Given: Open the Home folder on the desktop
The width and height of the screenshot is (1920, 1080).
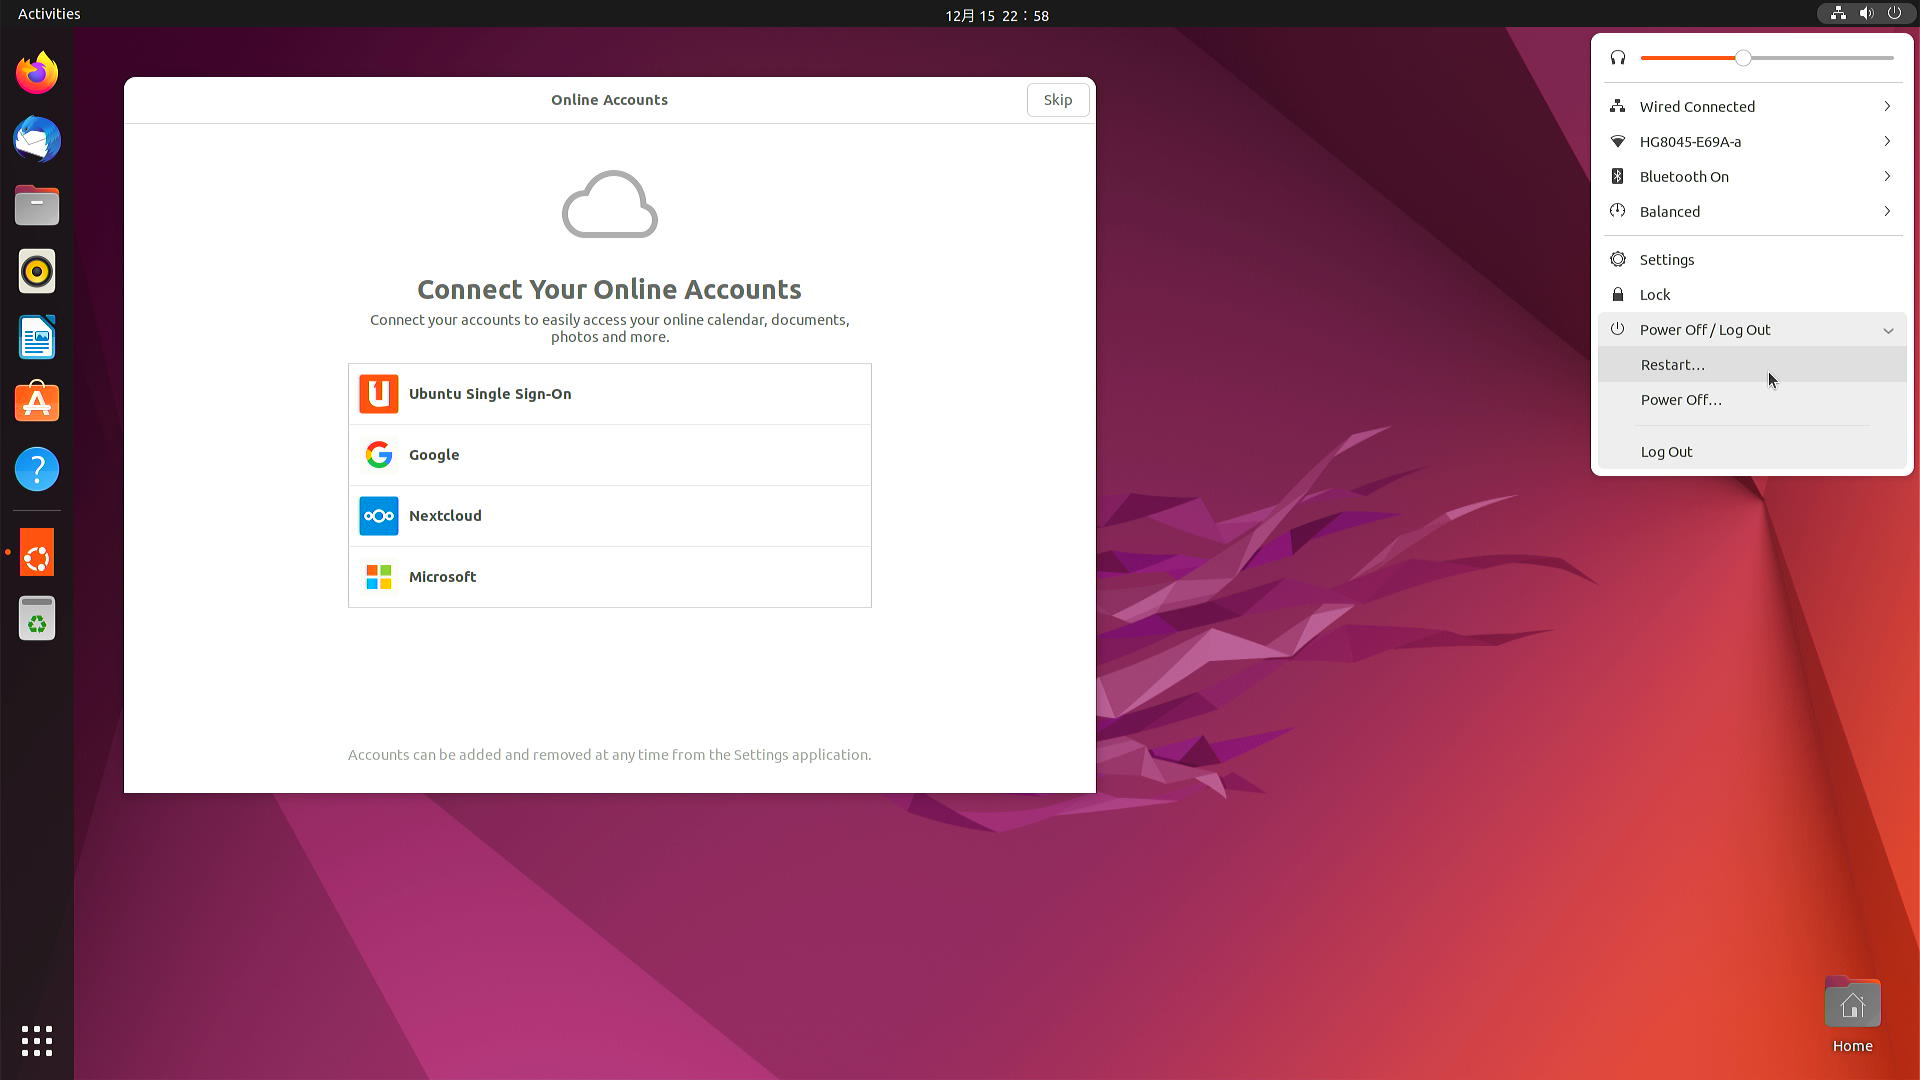Looking at the screenshot, I should click(1852, 1002).
